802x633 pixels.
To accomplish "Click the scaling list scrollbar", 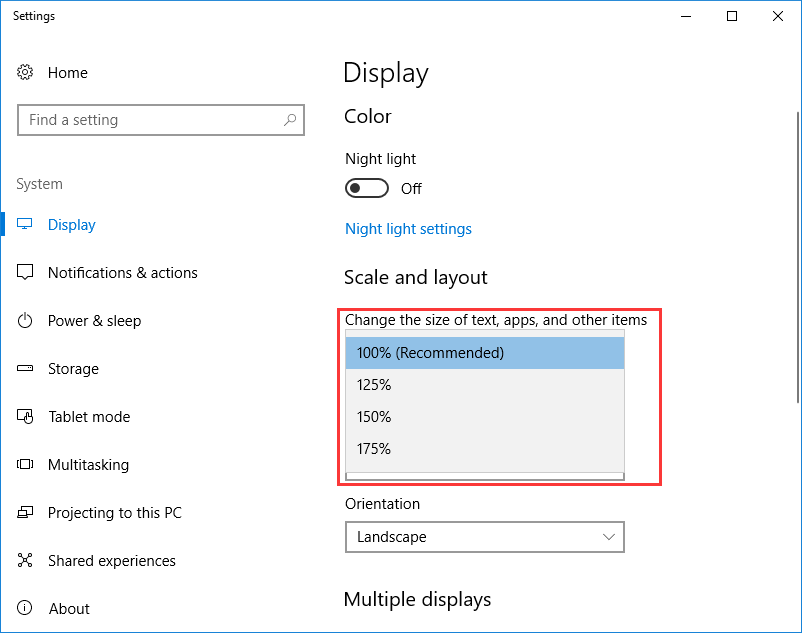I will [x=484, y=476].
